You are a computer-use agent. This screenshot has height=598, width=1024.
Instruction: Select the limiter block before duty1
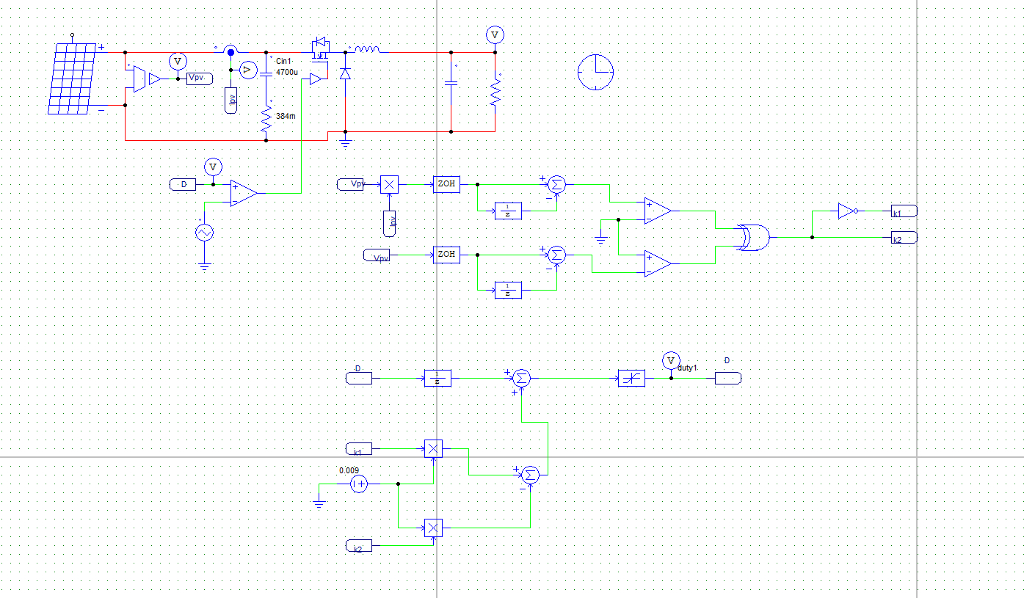click(632, 378)
